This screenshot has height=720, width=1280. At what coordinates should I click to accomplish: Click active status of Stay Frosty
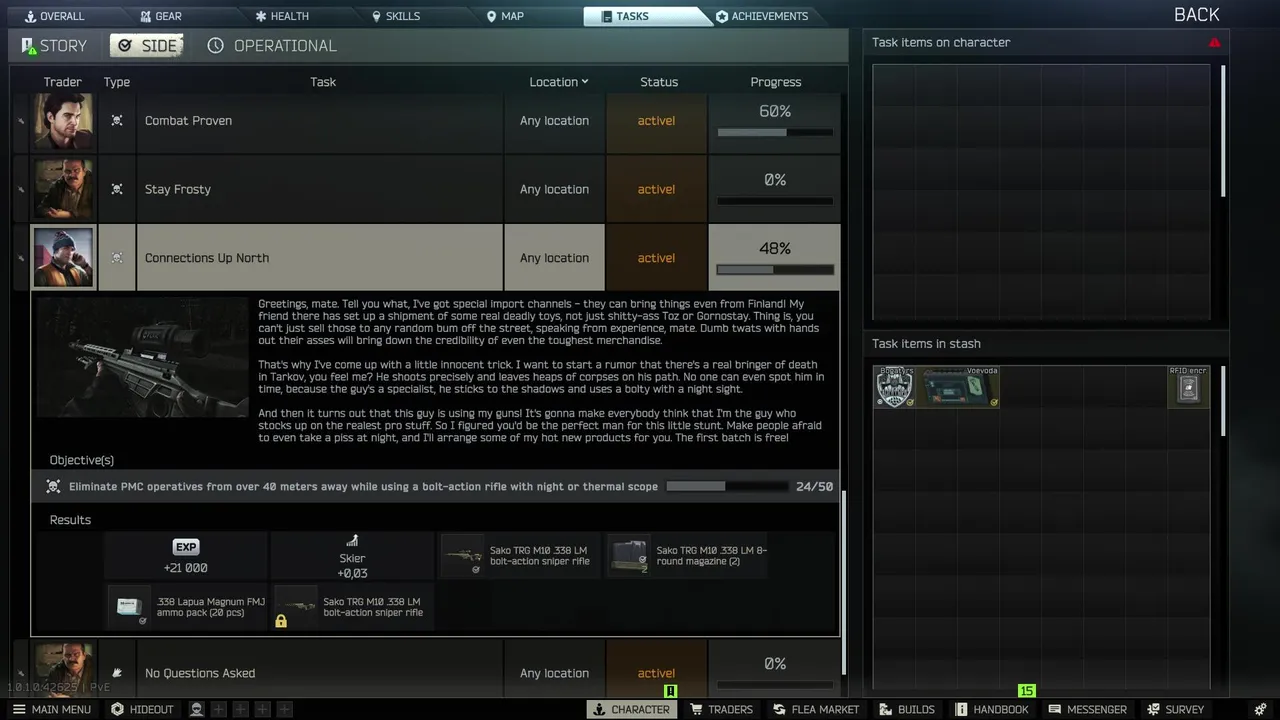pyautogui.click(x=656, y=189)
